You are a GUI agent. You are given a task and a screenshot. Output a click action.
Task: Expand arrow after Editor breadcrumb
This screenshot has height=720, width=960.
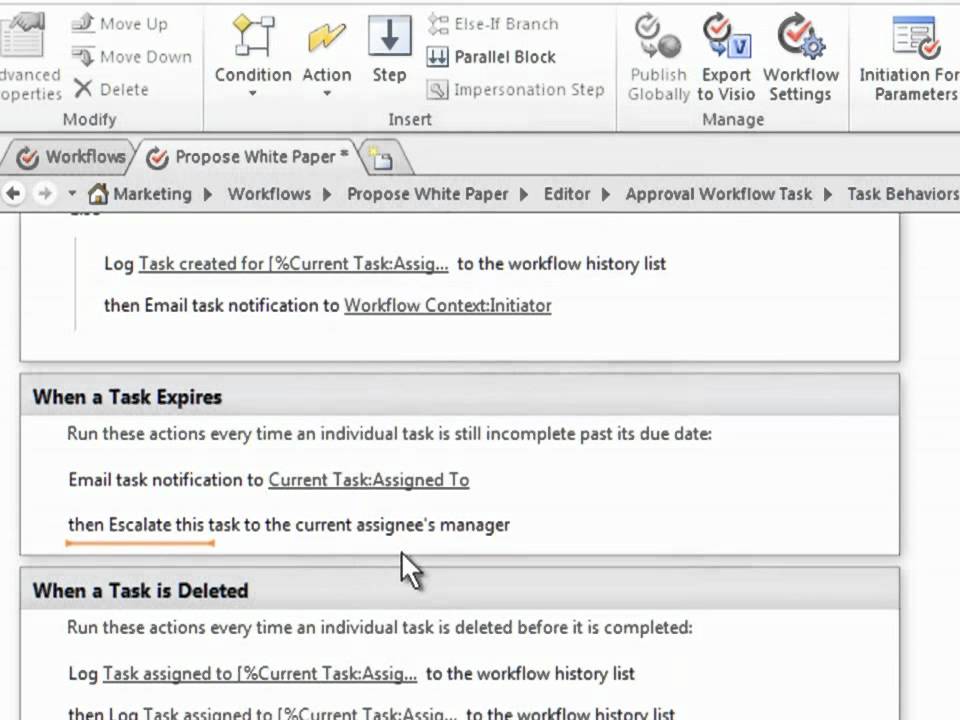606,195
